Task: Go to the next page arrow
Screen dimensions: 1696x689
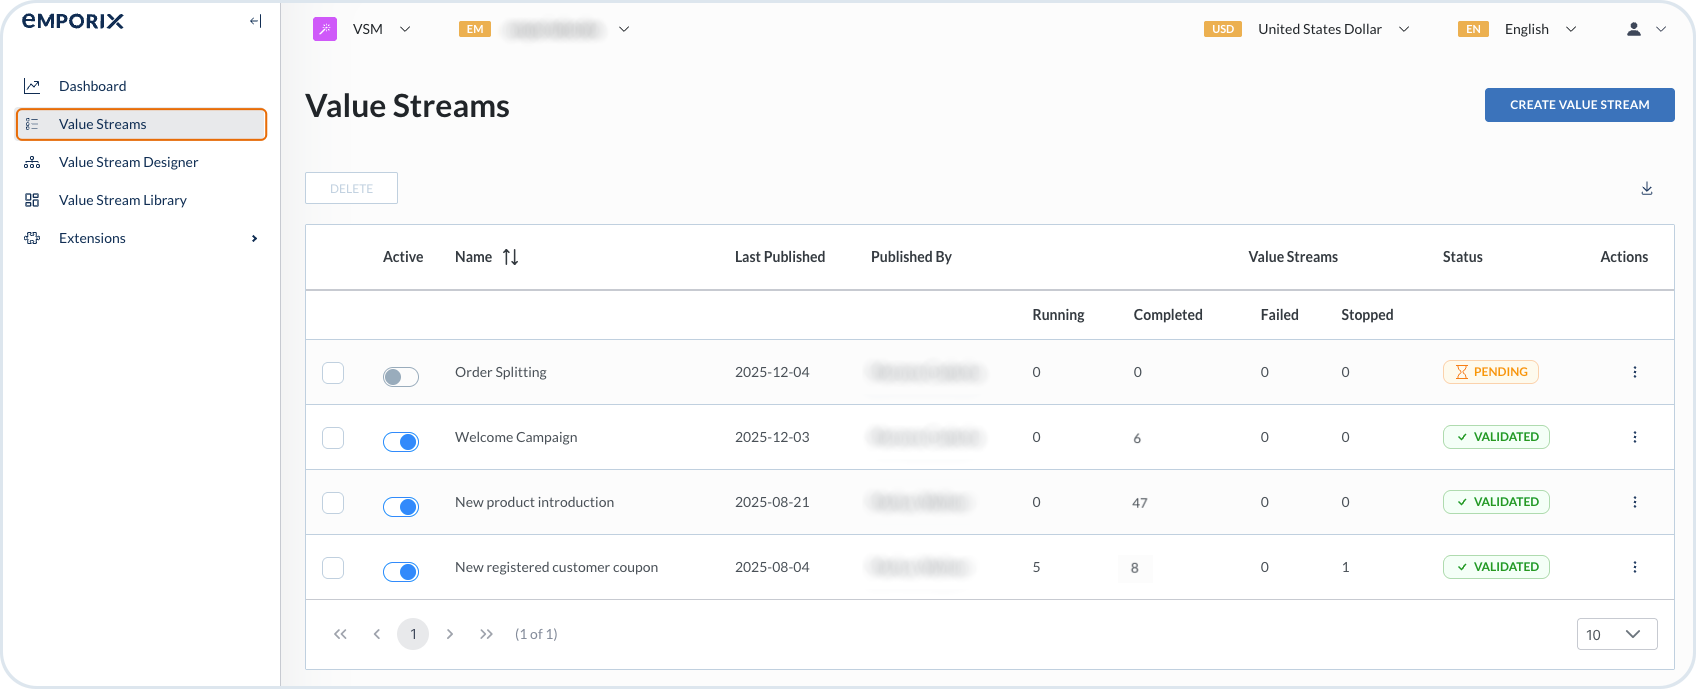Action: coord(450,634)
